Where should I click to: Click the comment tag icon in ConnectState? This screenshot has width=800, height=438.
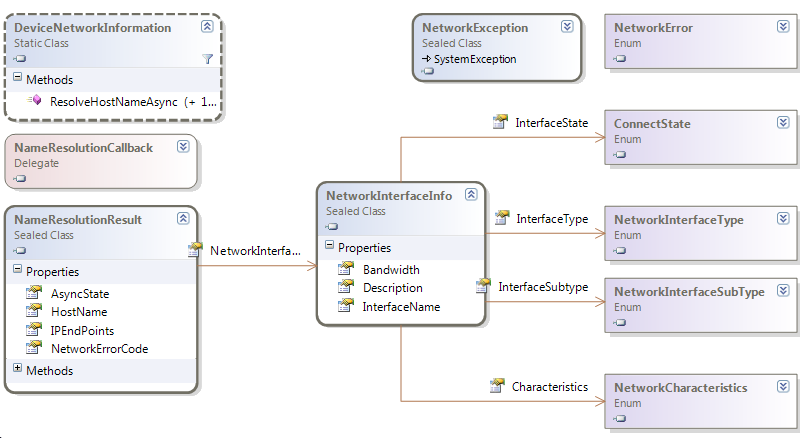pyautogui.click(x=620, y=155)
